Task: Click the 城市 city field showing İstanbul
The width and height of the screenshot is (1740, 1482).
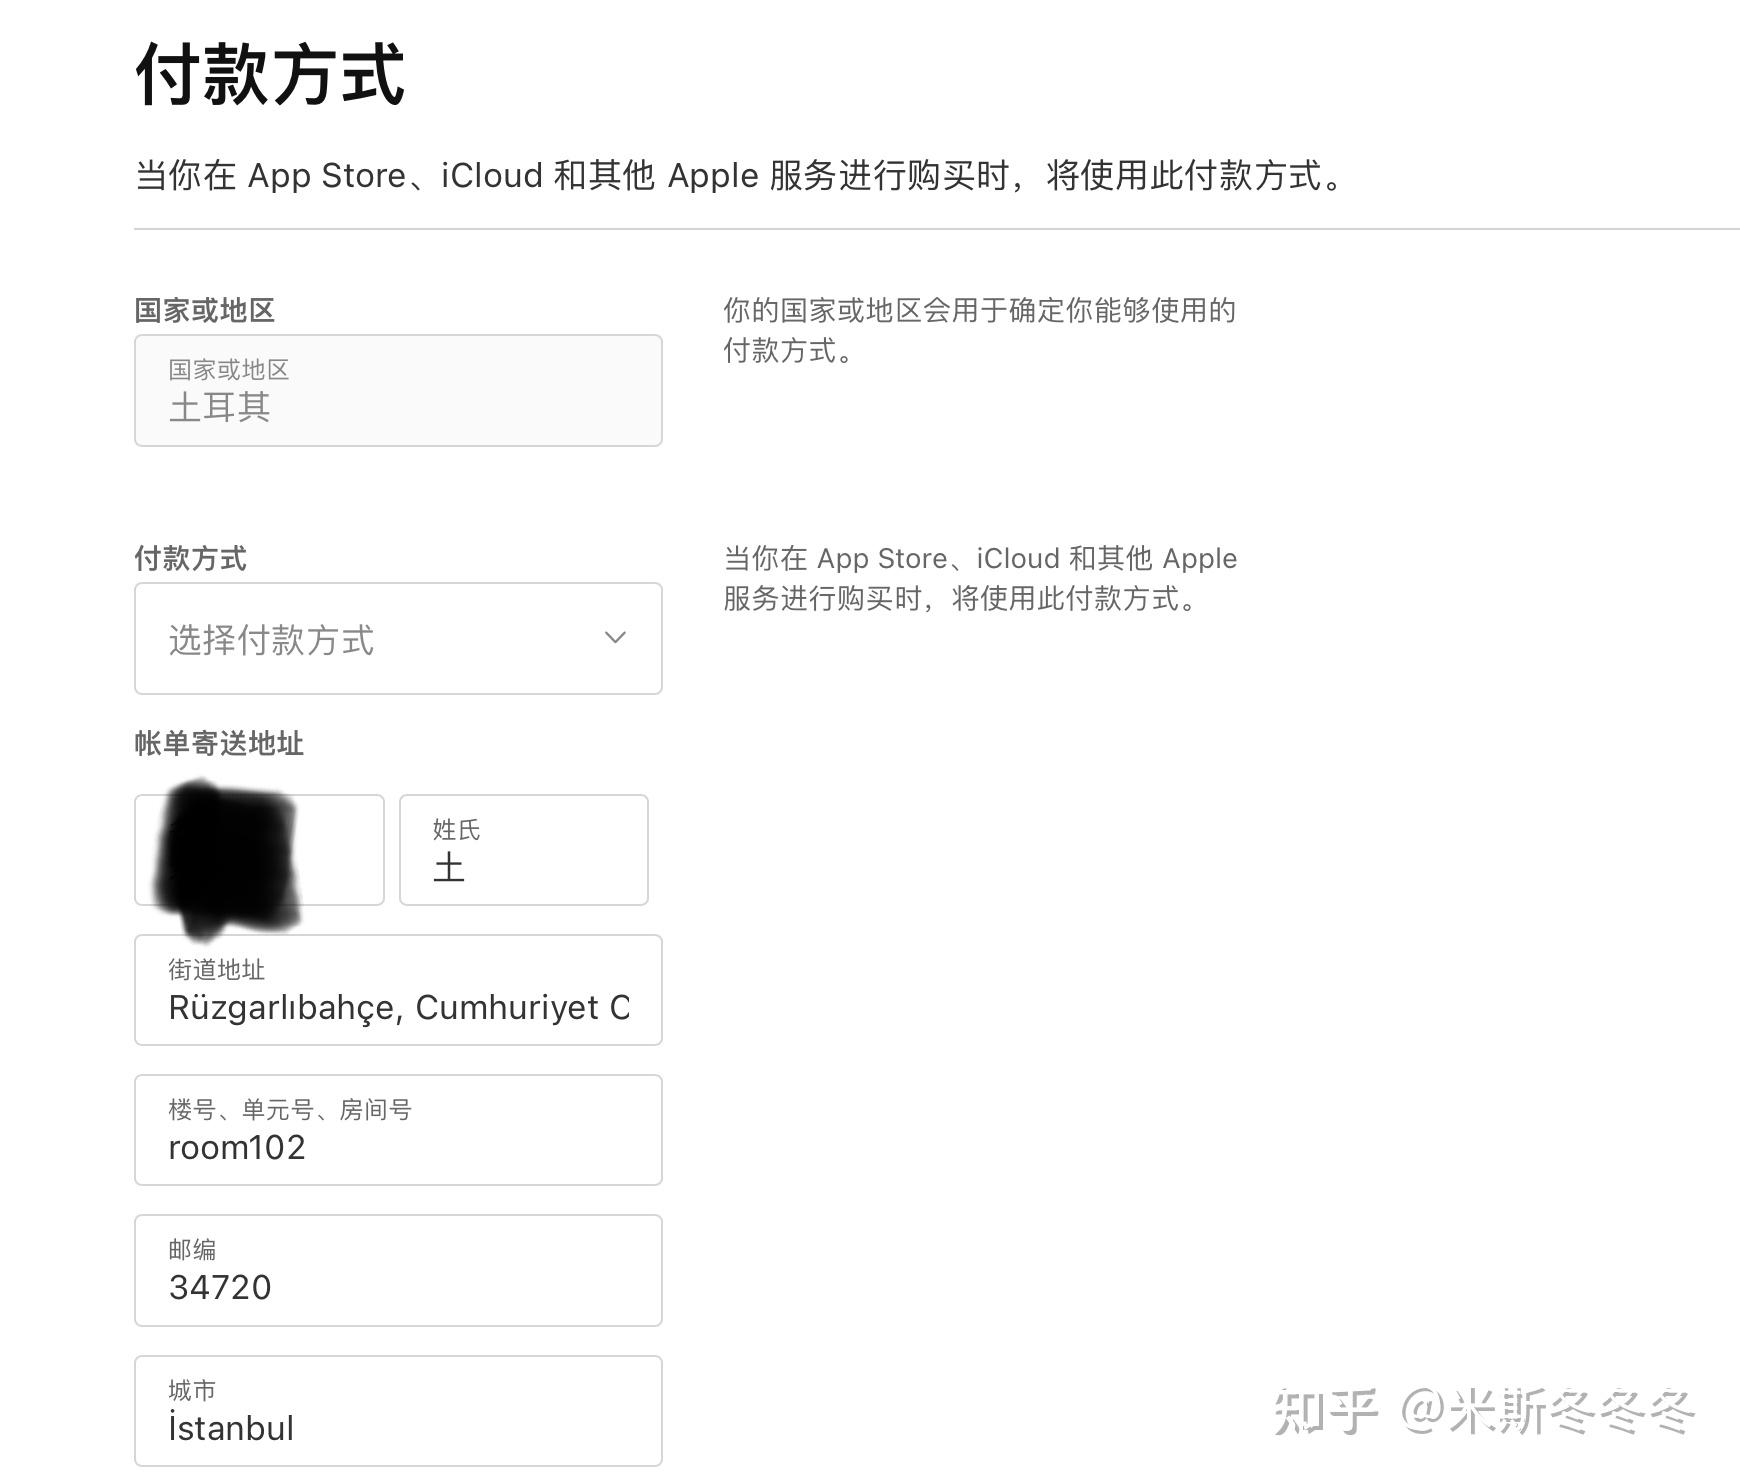Action: (397, 1410)
